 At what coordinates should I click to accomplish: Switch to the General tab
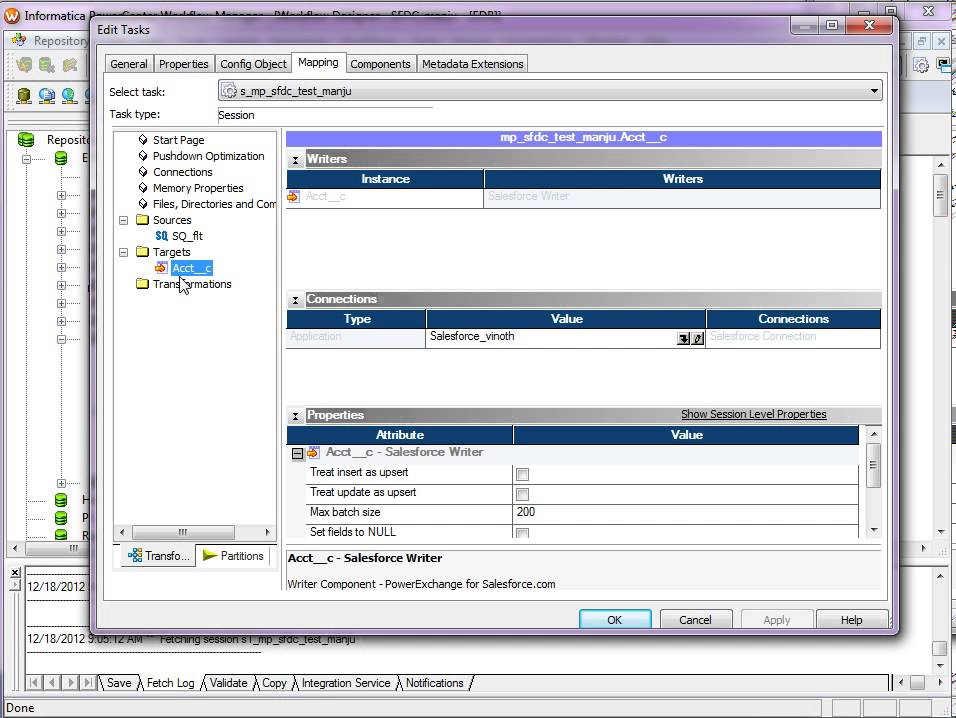tap(129, 64)
